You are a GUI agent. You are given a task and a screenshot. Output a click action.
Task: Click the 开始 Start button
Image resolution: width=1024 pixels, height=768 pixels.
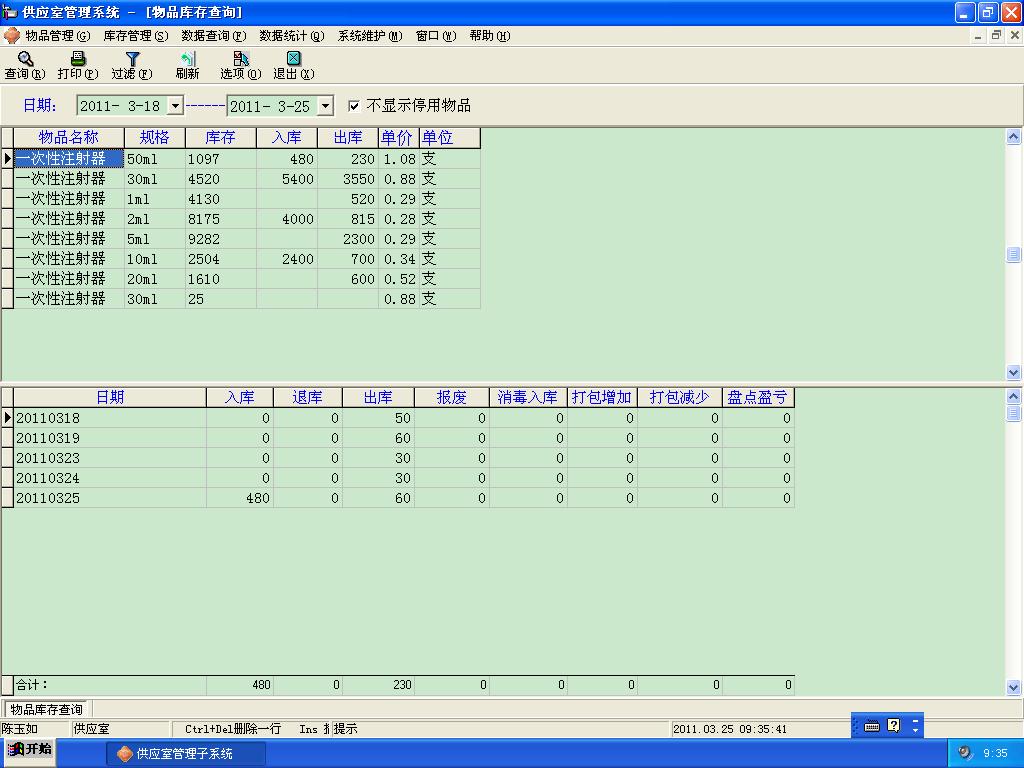point(29,750)
